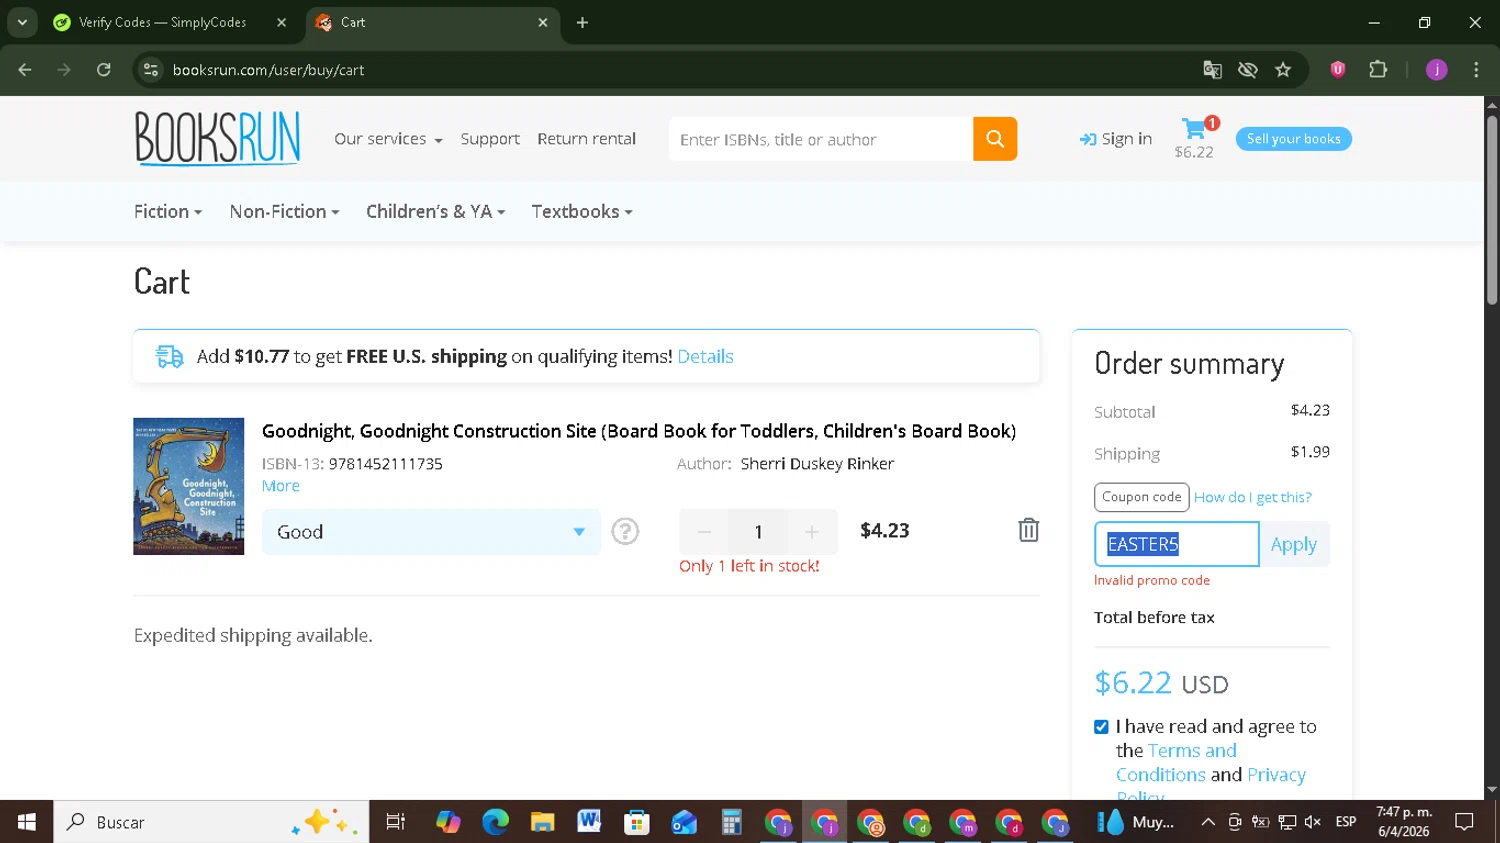Focus the ISBN, title or author search box
The image size is (1500, 843).
click(x=821, y=139)
